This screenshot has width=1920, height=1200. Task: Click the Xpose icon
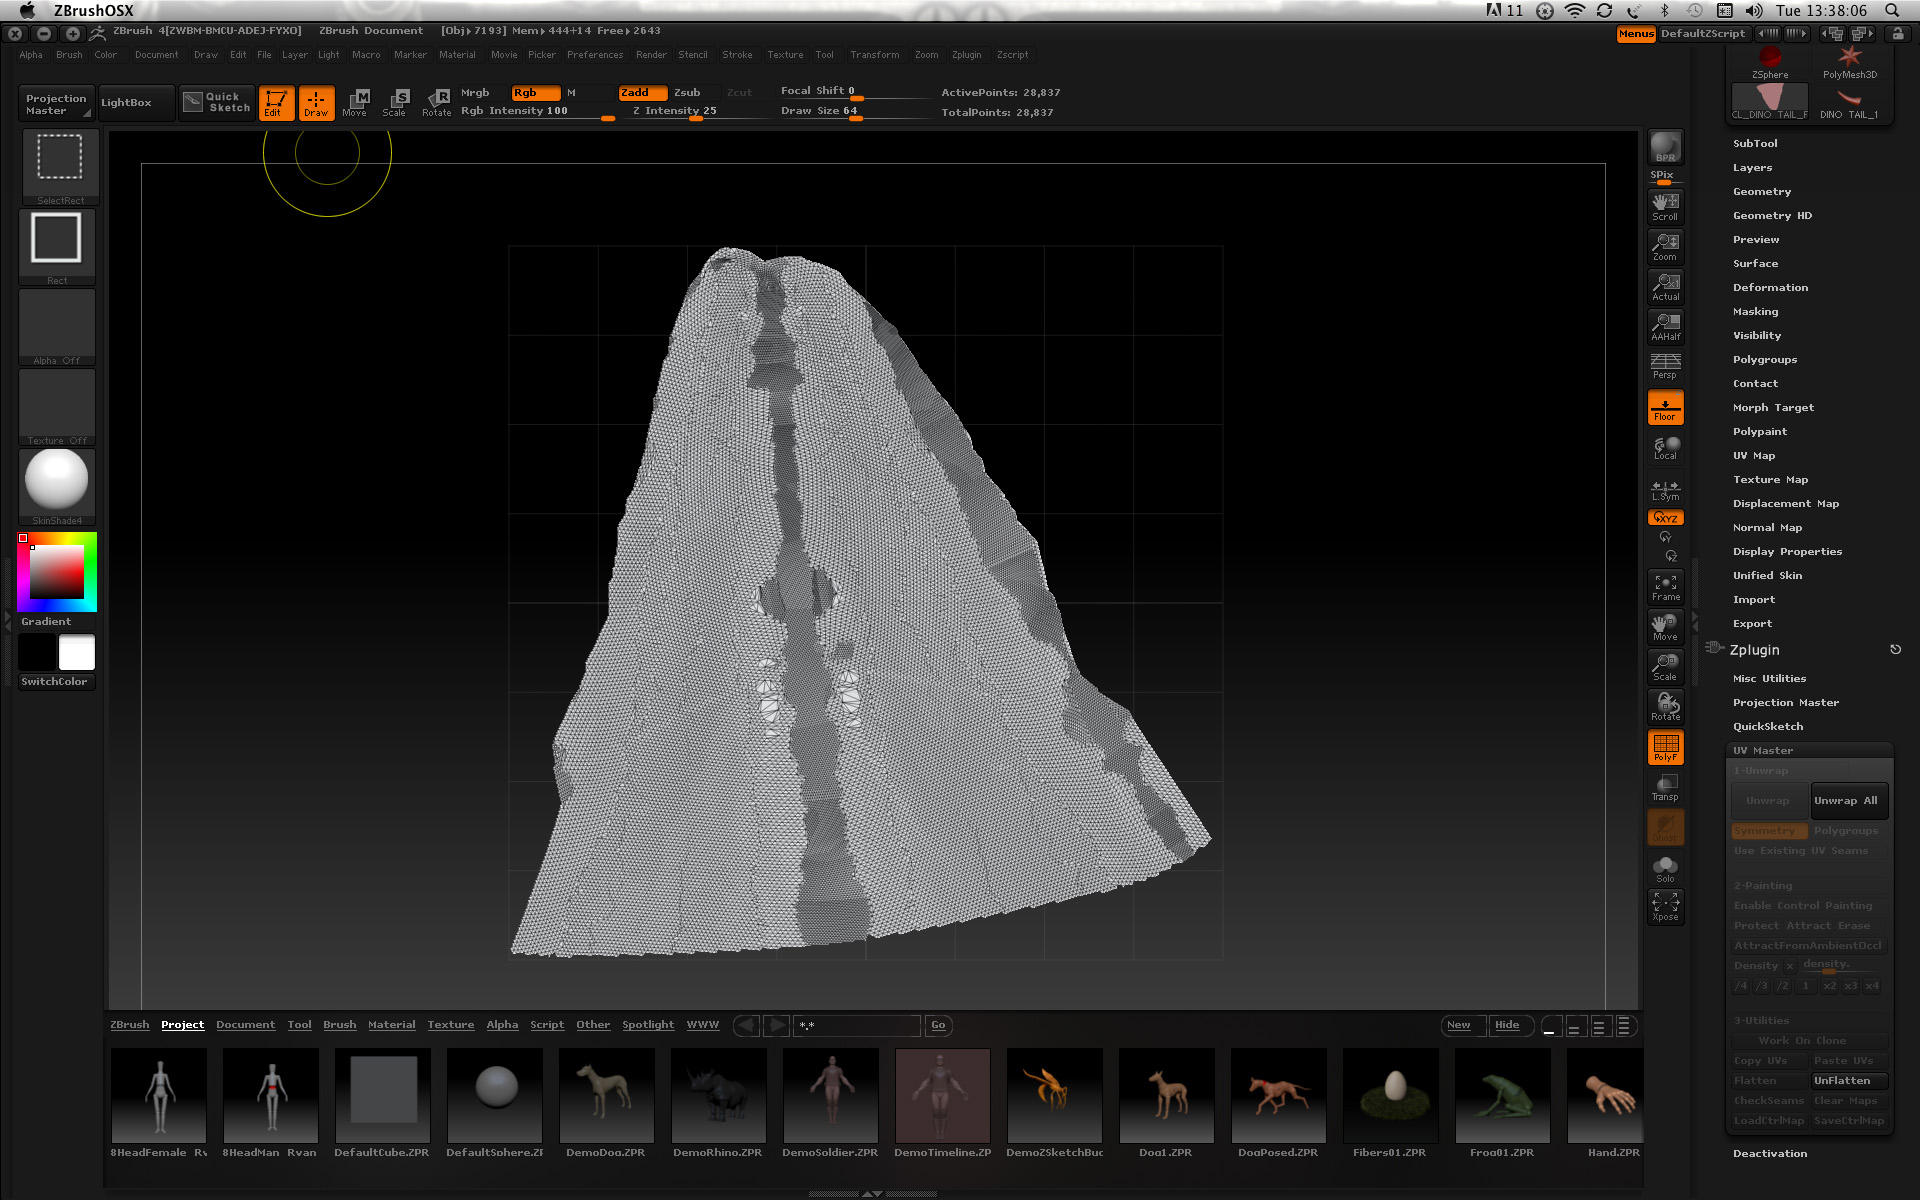click(1665, 907)
